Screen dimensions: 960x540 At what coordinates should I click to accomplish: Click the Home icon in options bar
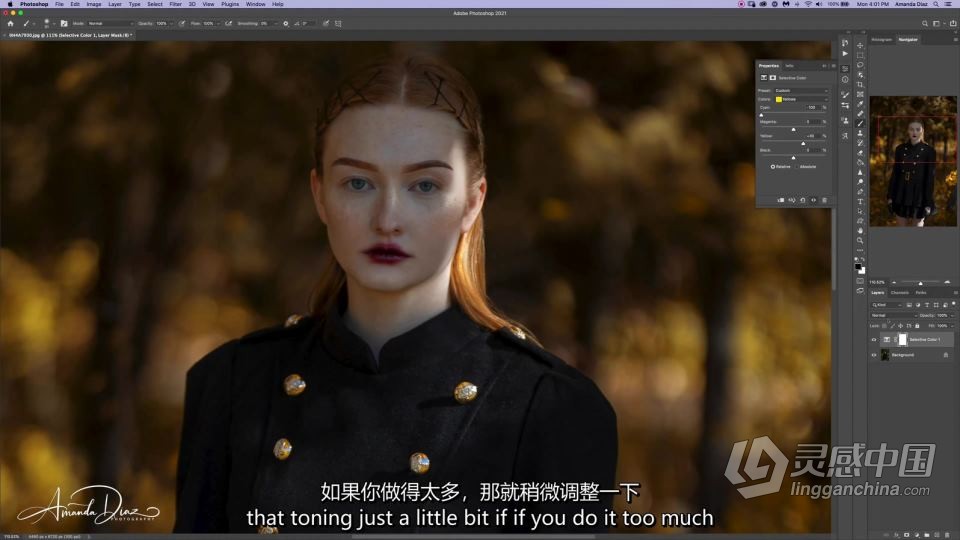10,23
